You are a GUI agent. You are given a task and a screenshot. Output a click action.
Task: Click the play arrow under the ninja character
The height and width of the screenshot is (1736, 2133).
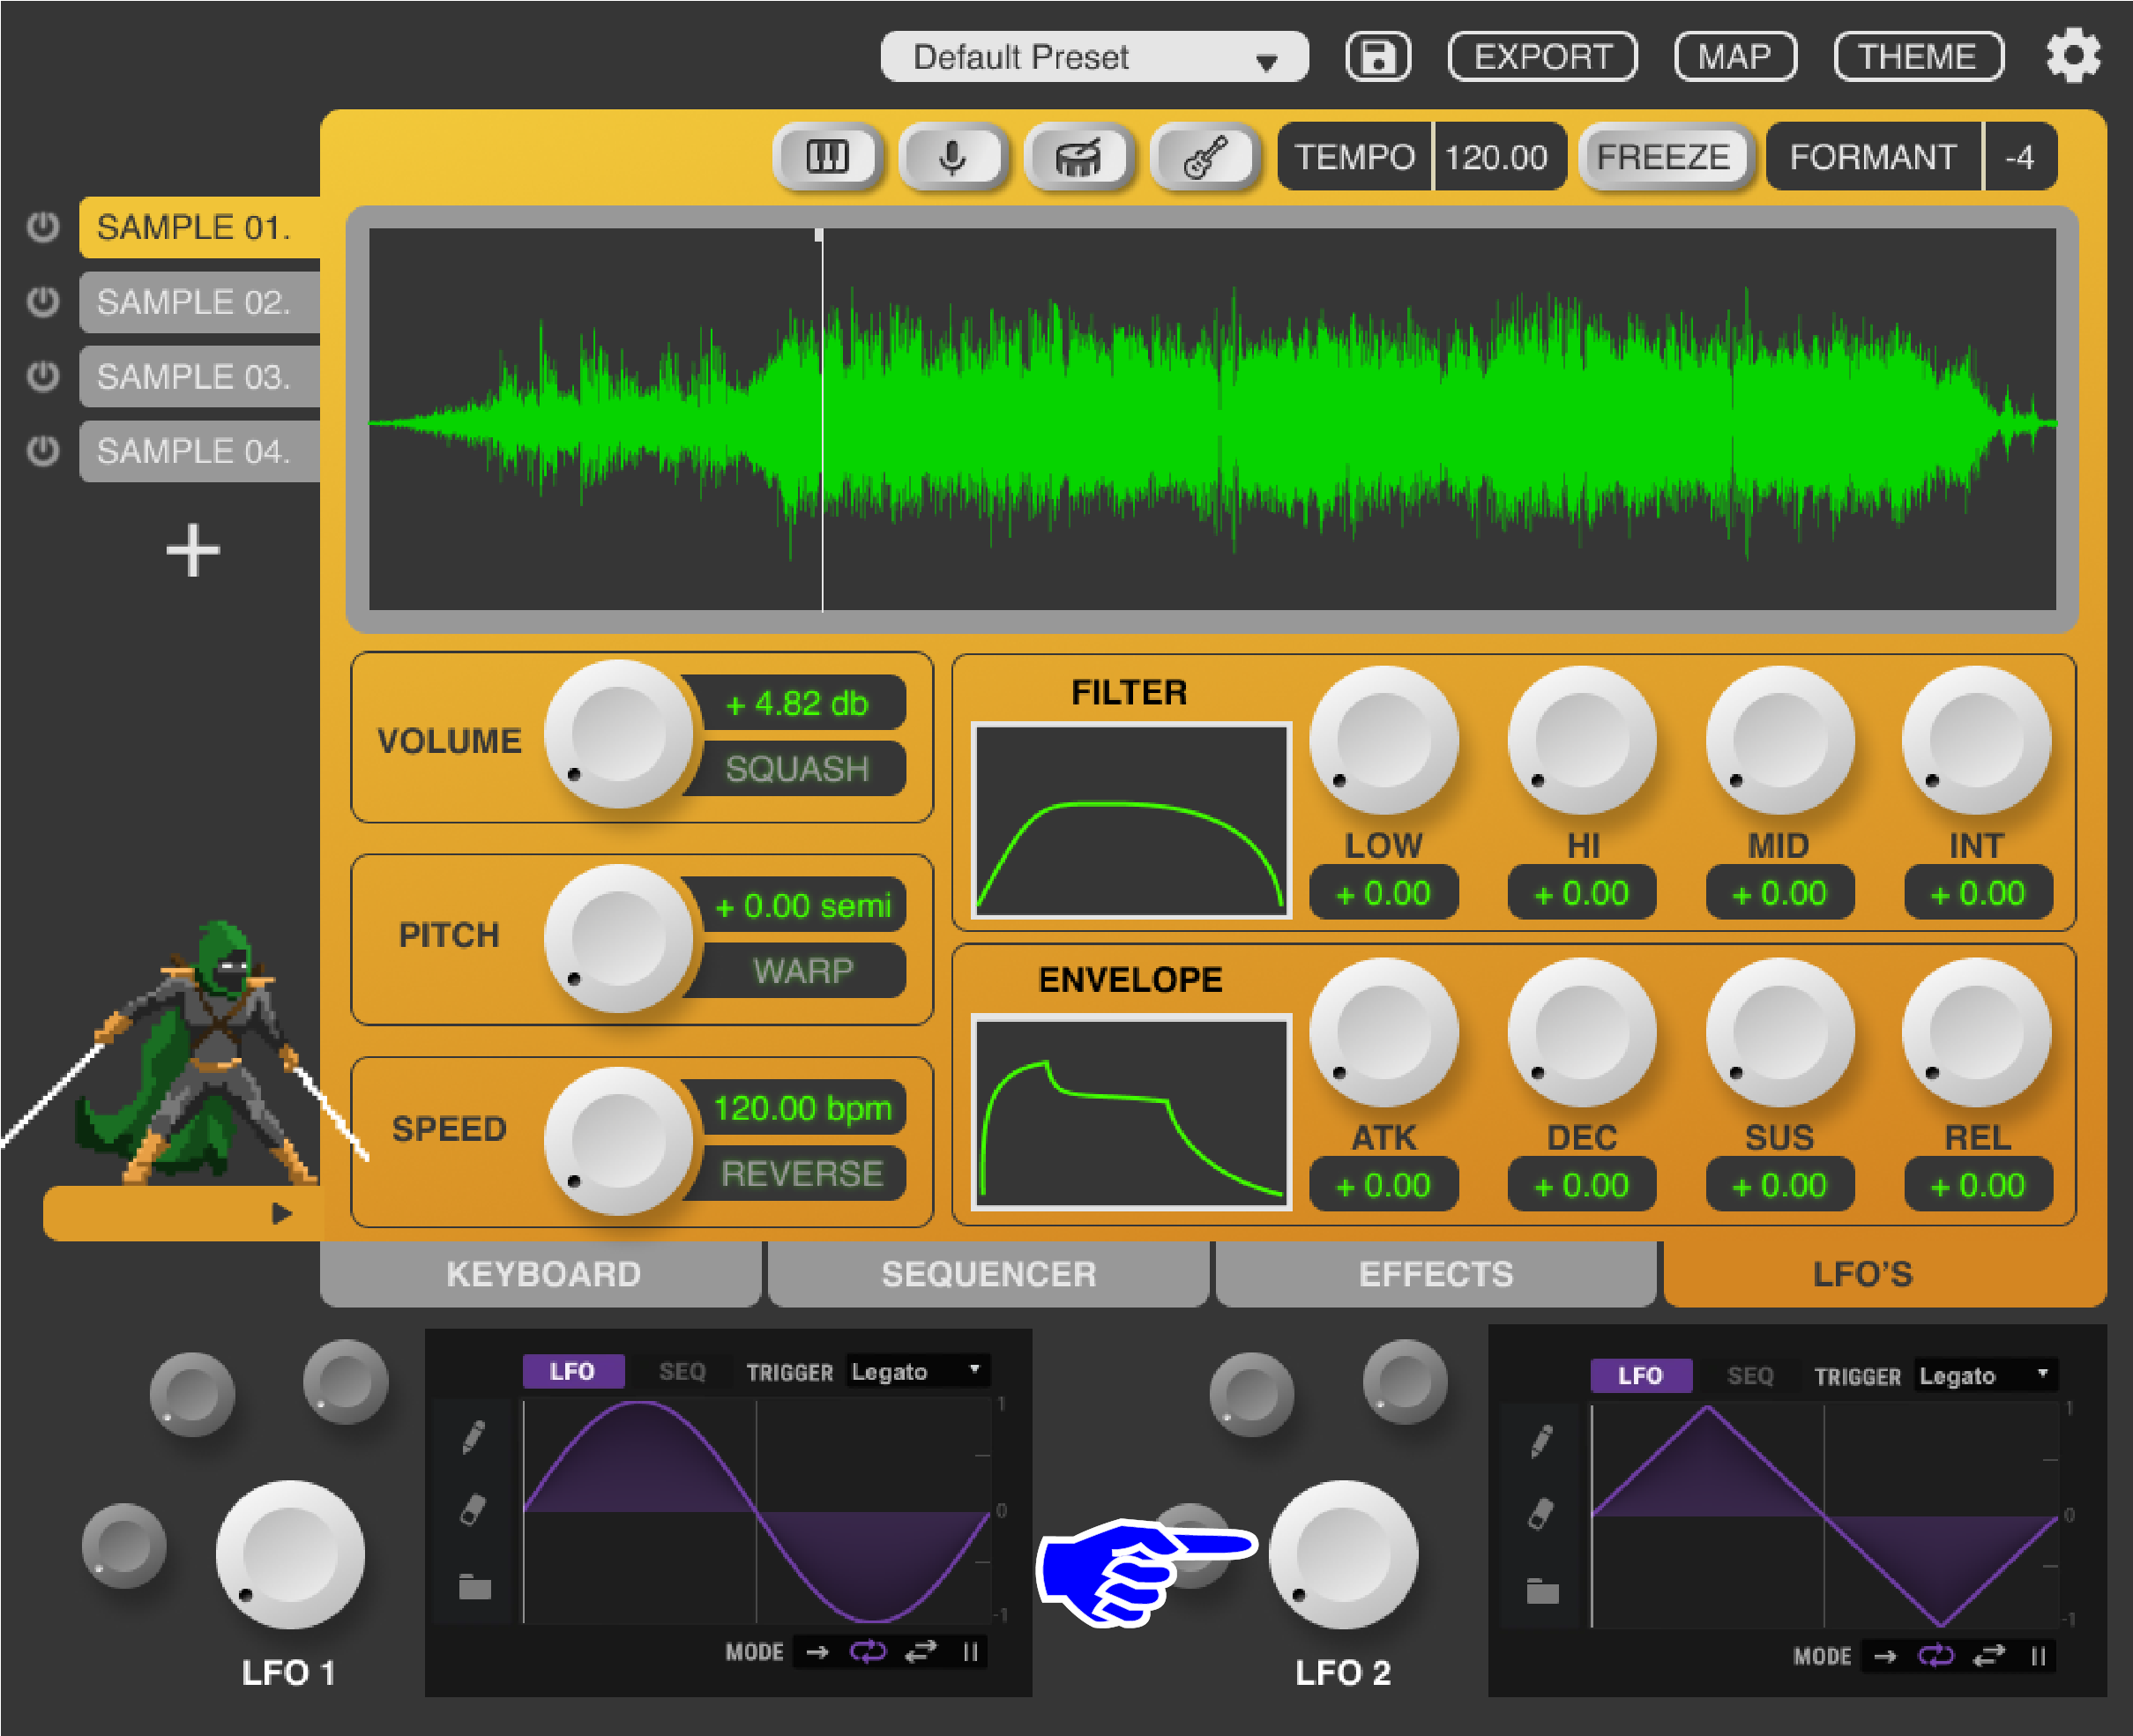281,1214
